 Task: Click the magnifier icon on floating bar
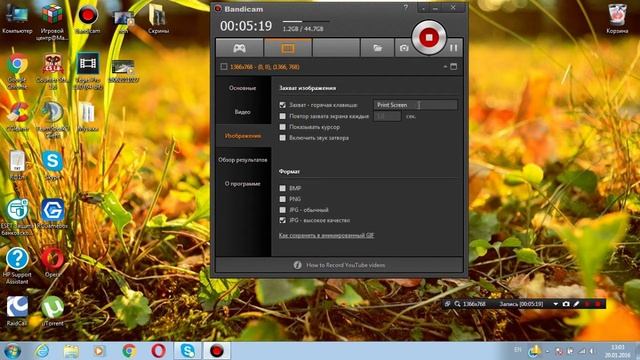(457, 304)
